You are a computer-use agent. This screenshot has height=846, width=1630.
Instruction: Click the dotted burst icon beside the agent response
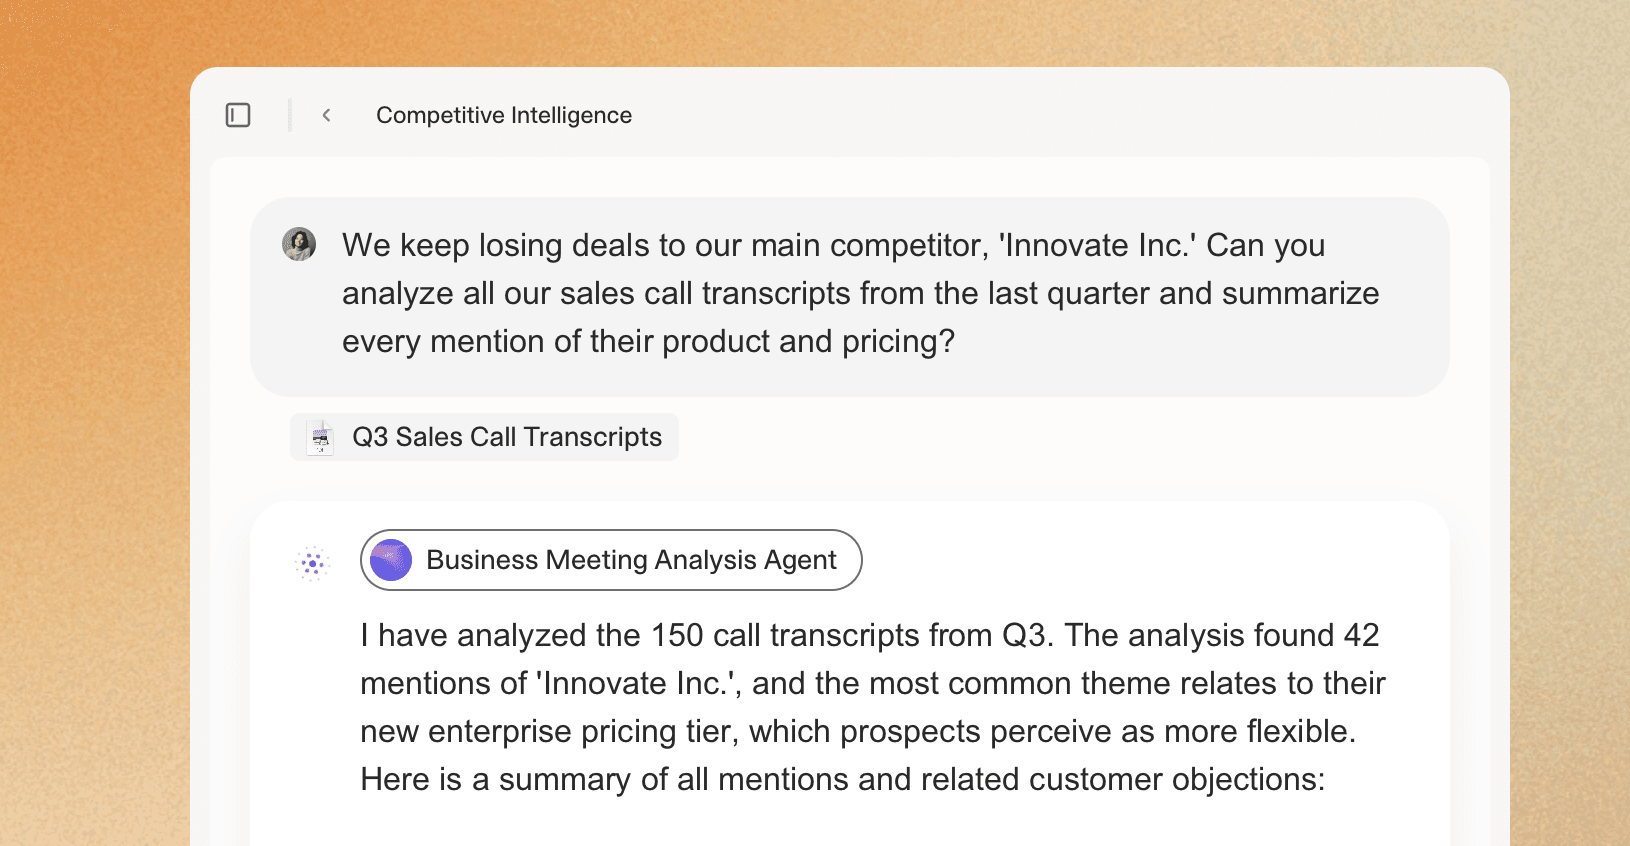coord(311,561)
